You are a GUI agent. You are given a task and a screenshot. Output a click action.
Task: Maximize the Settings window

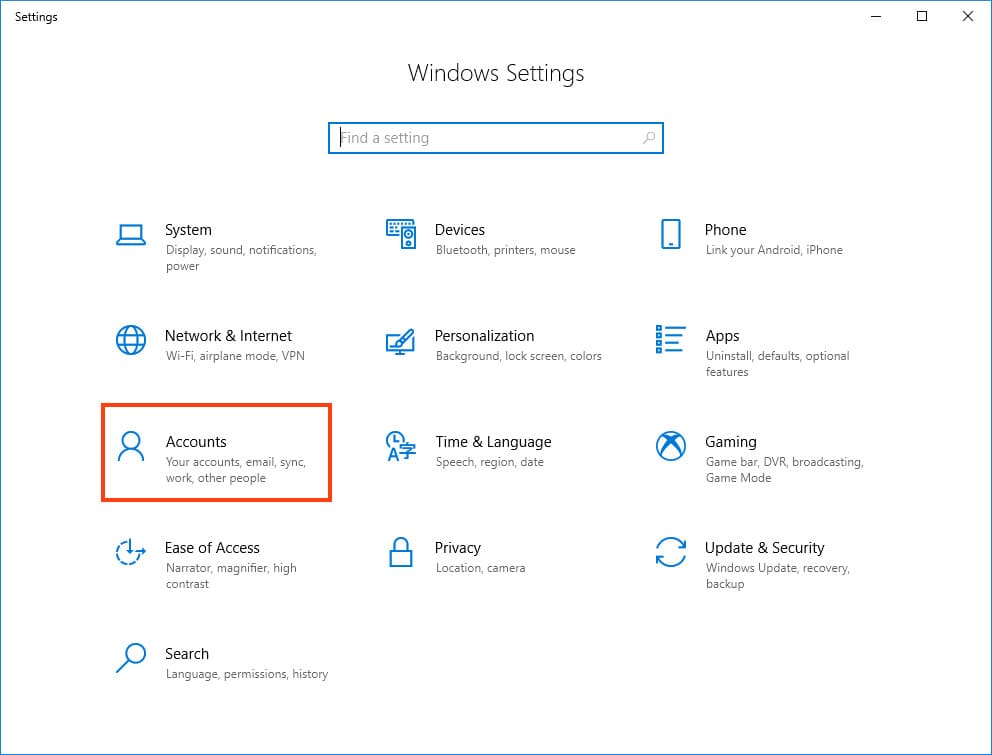922,16
